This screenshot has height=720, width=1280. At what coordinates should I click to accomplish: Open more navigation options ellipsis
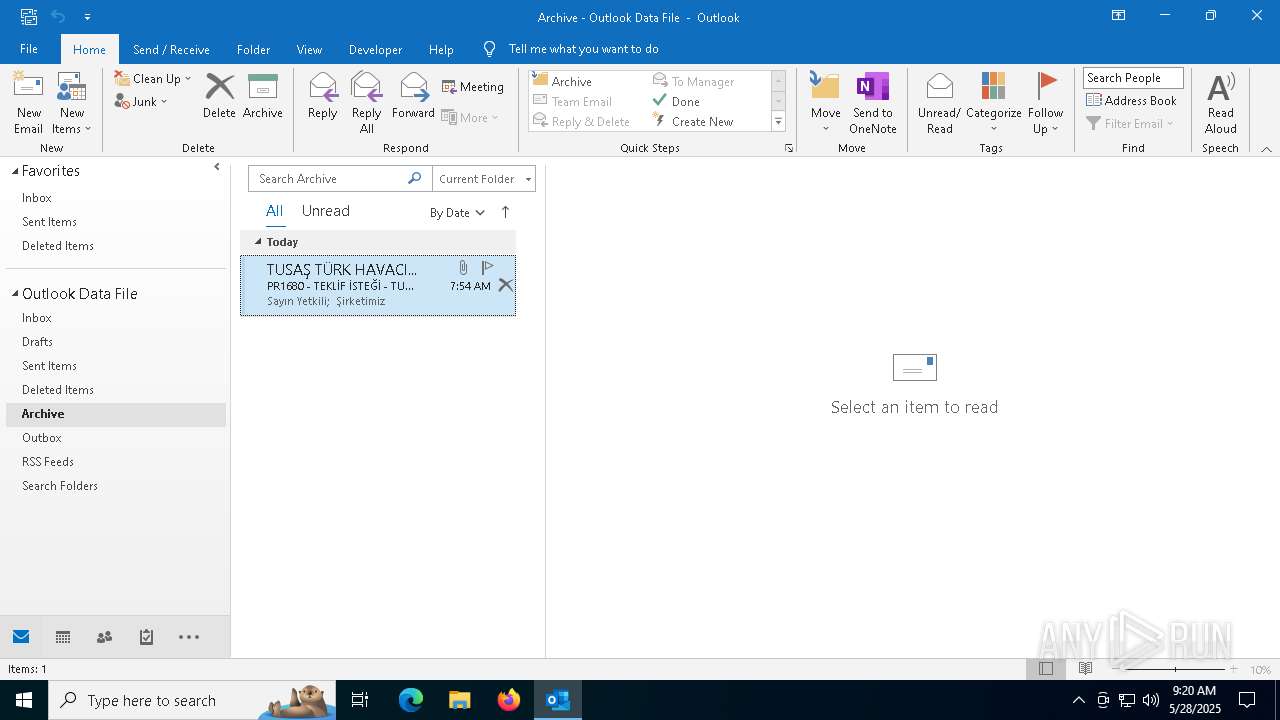click(189, 637)
